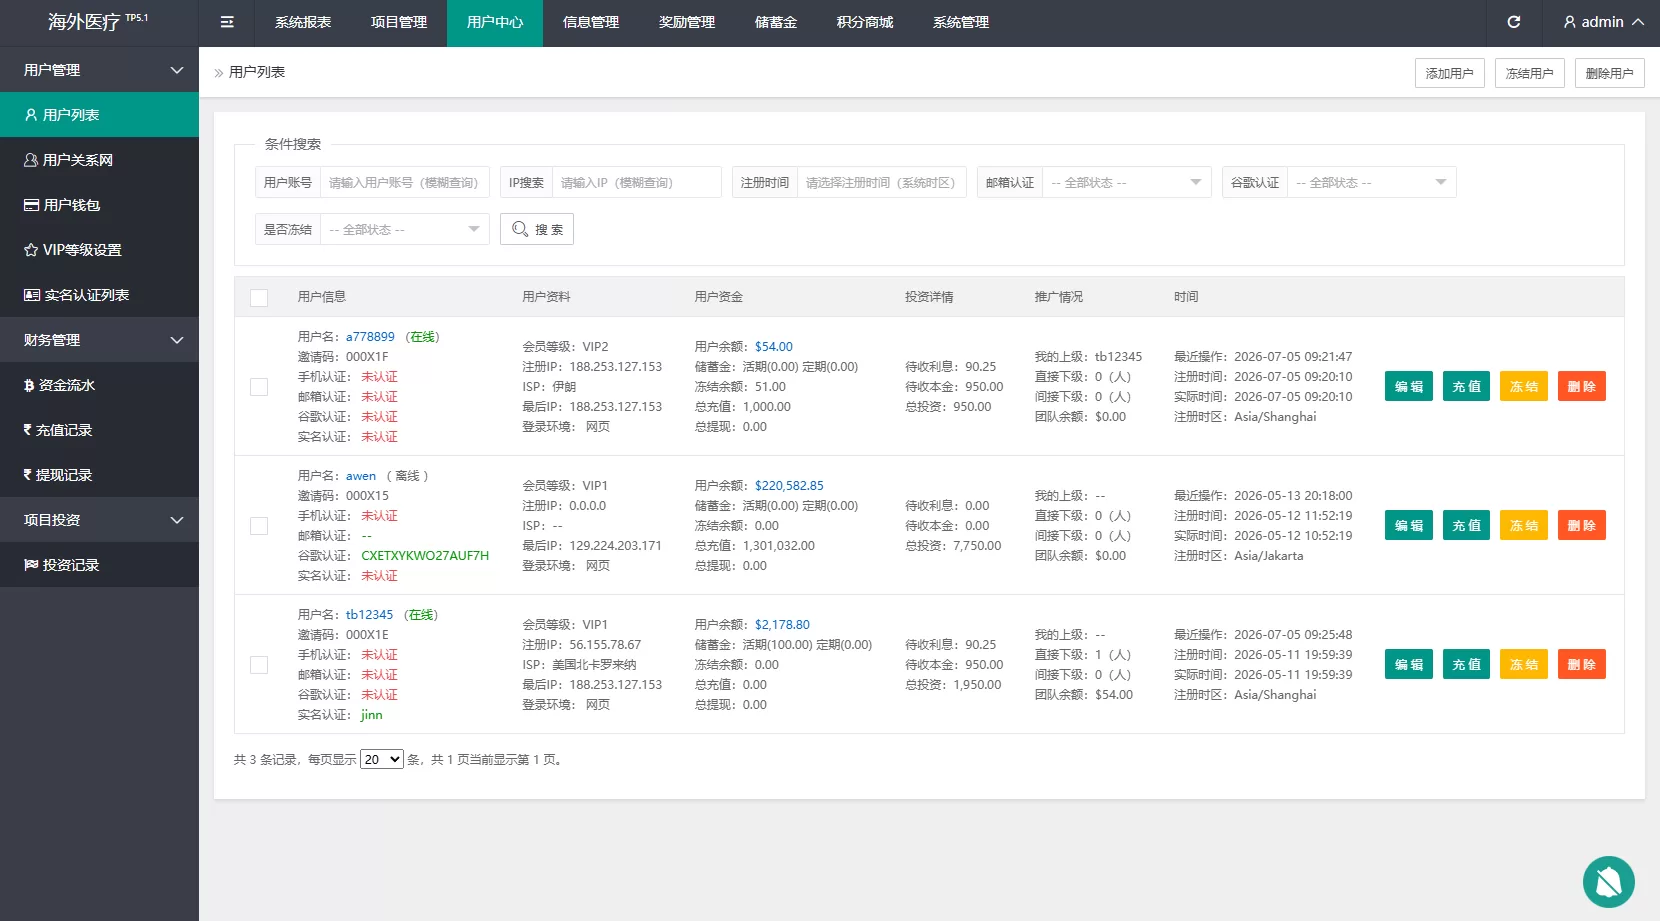Click the floating bell icon at bottom right

point(1608,882)
